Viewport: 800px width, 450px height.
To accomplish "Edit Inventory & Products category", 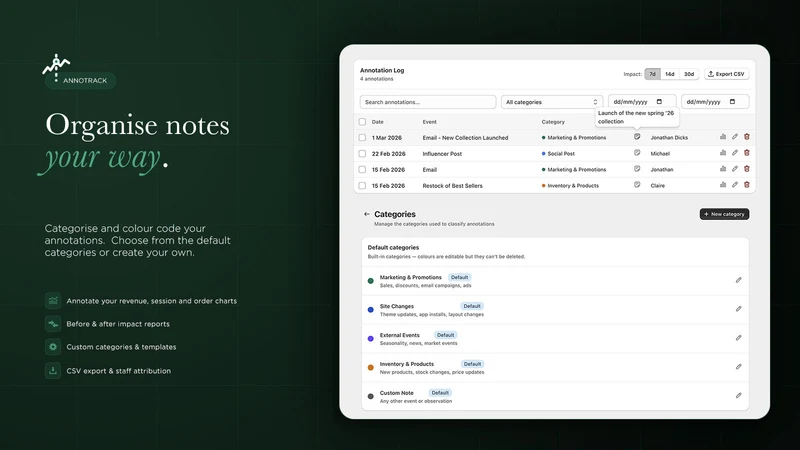I will (738, 366).
